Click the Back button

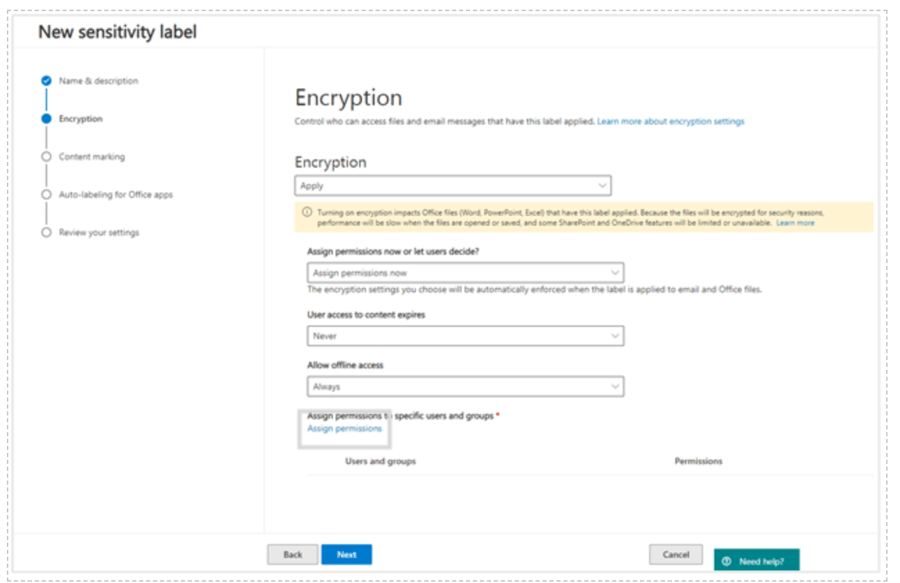click(x=292, y=554)
